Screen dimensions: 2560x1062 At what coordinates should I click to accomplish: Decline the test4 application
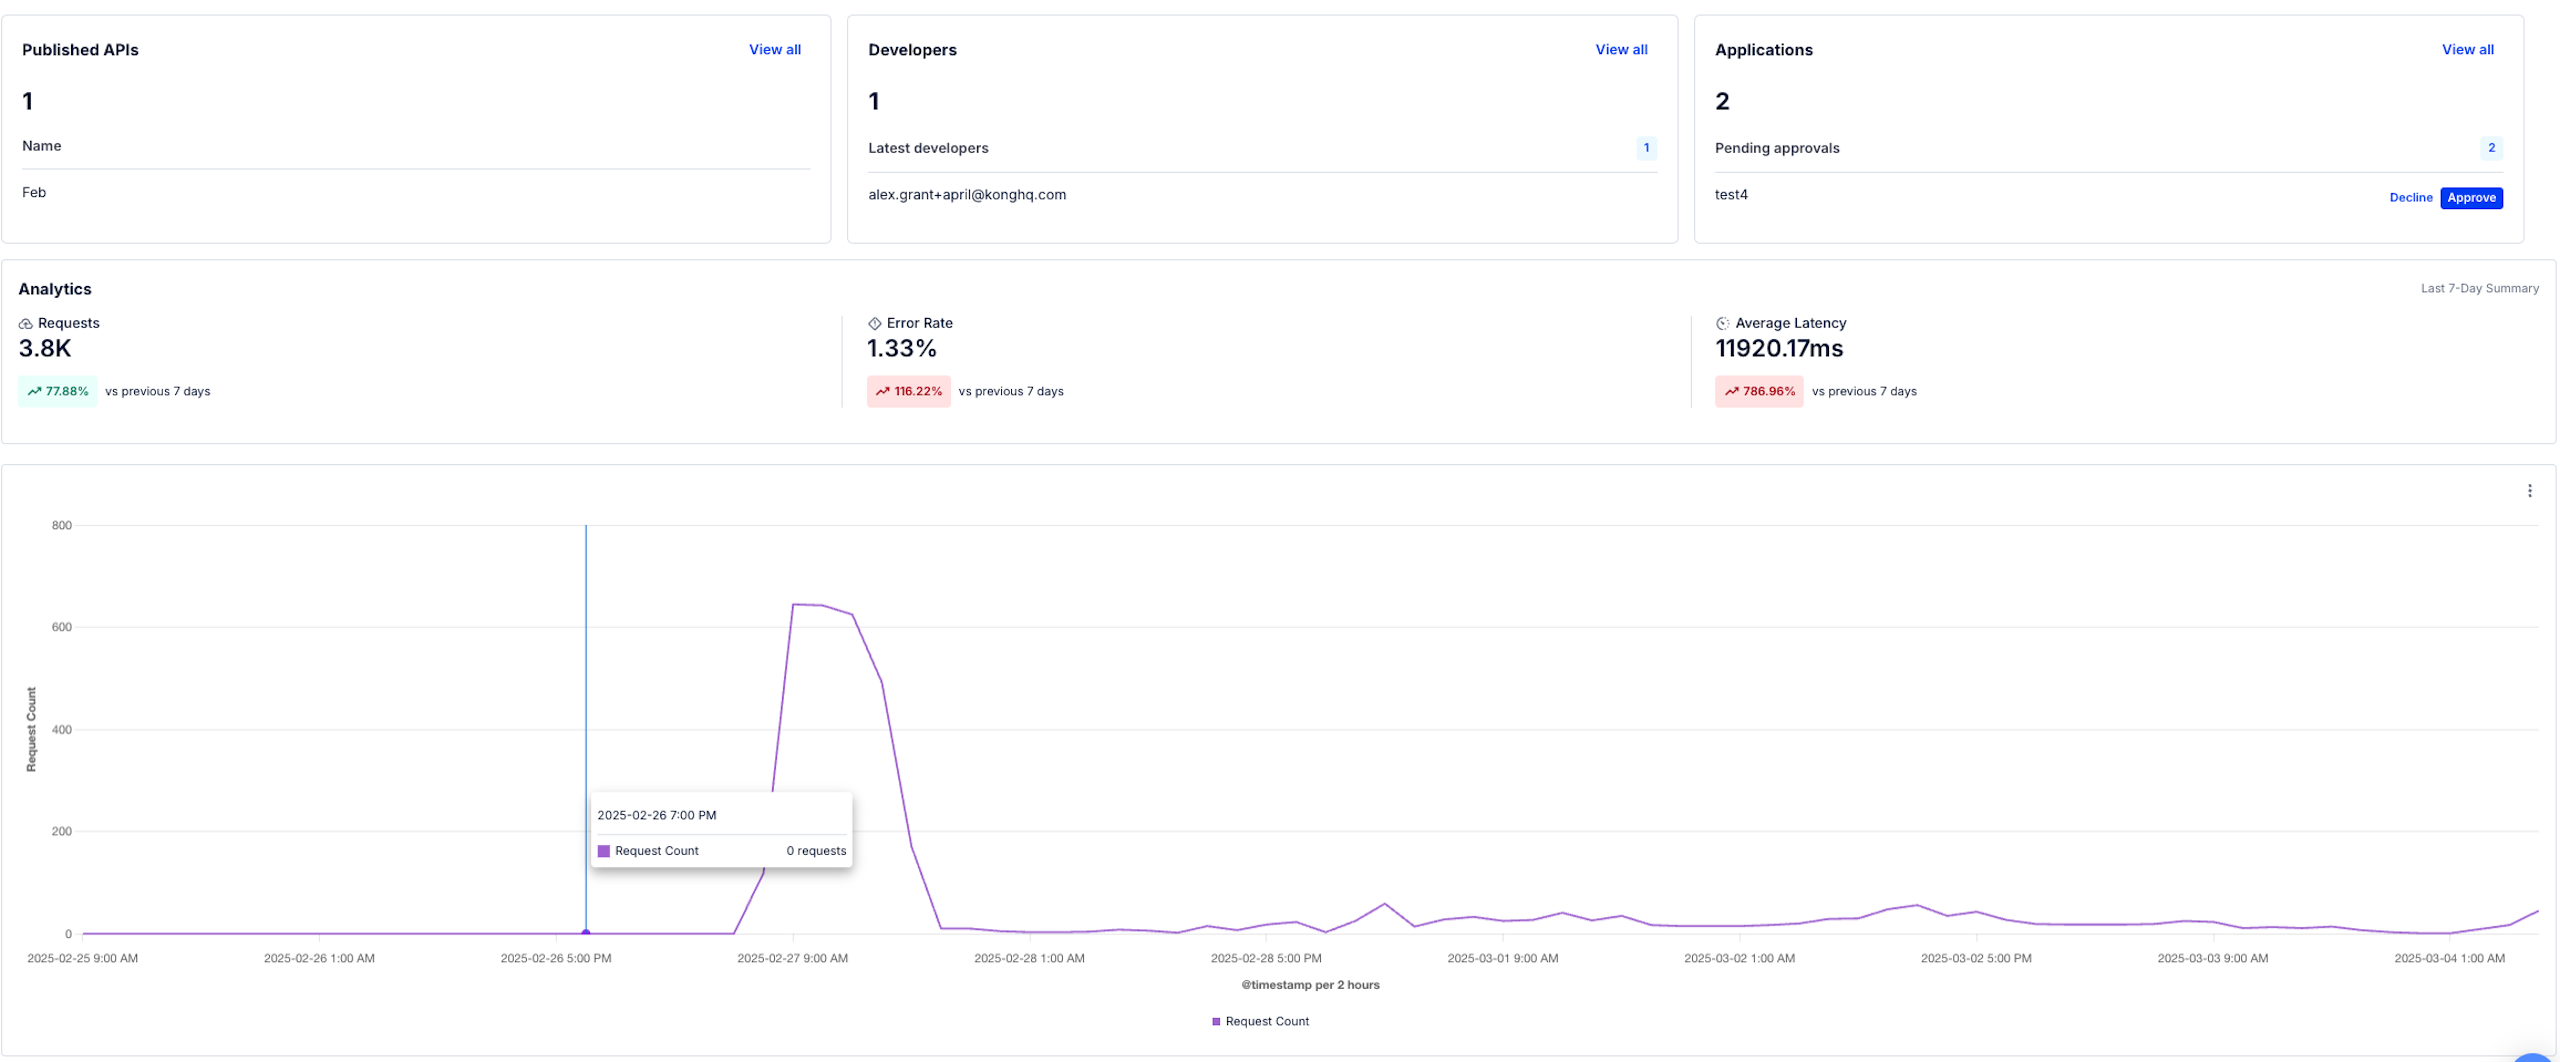pos(2410,198)
